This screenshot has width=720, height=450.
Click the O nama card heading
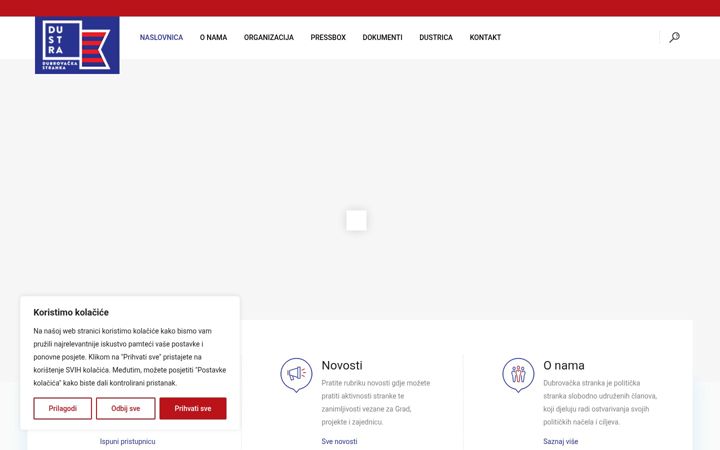(564, 366)
